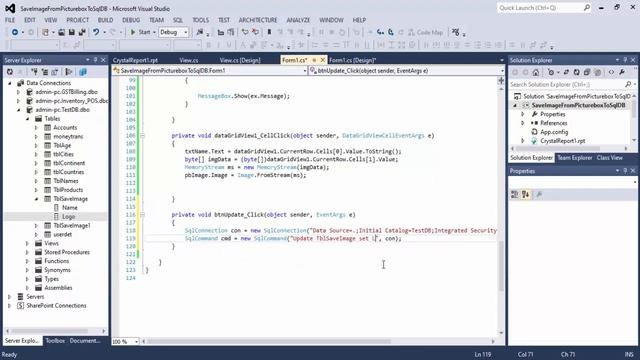The image size is (640, 360).
Task: Click the New Project toolbar icon
Action: [x=45, y=32]
